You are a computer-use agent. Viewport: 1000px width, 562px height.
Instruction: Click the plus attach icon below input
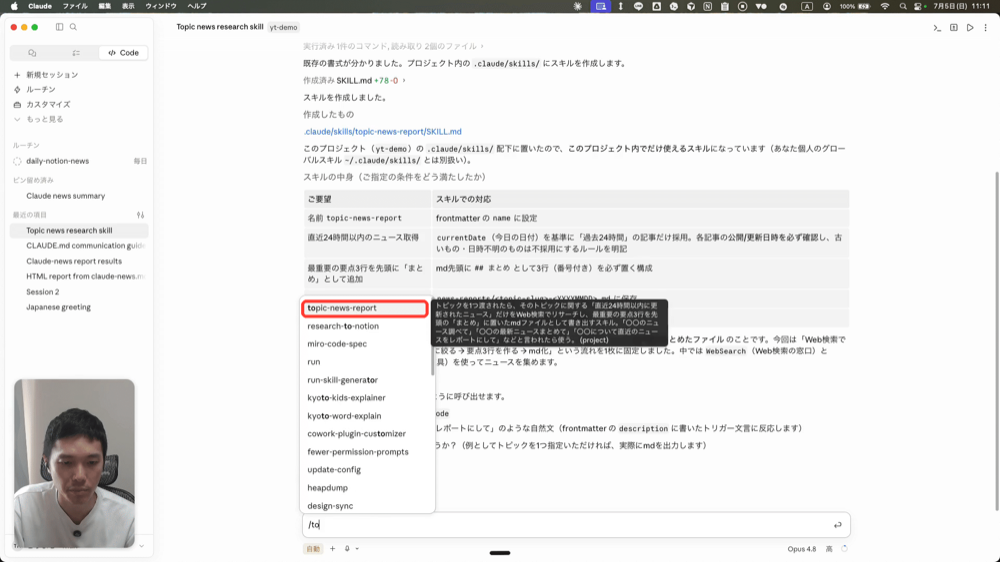tap(332, 549)
